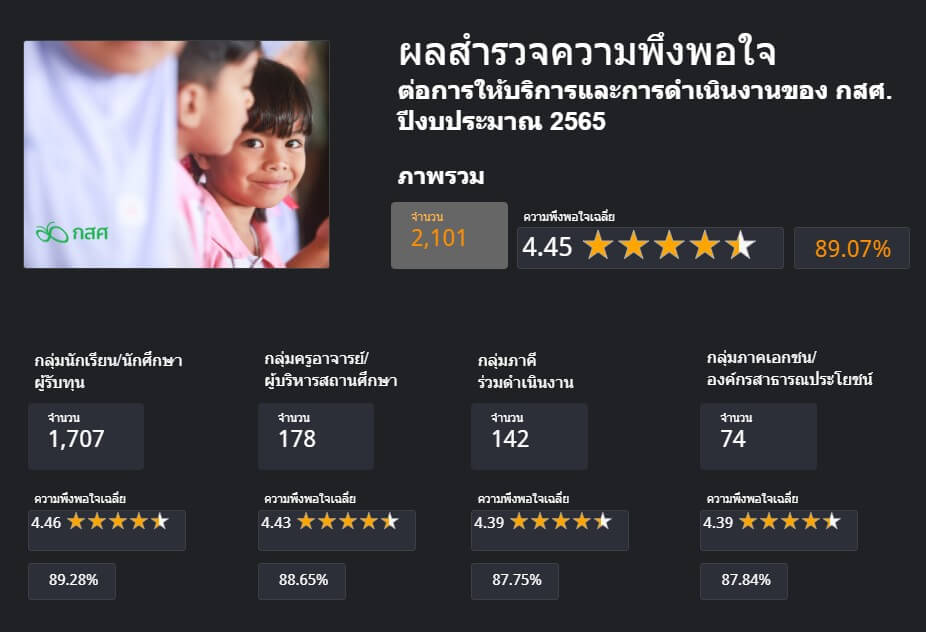Click the 178 teacher count card
This screenshot has width=926, height=632.
[316, 436]
